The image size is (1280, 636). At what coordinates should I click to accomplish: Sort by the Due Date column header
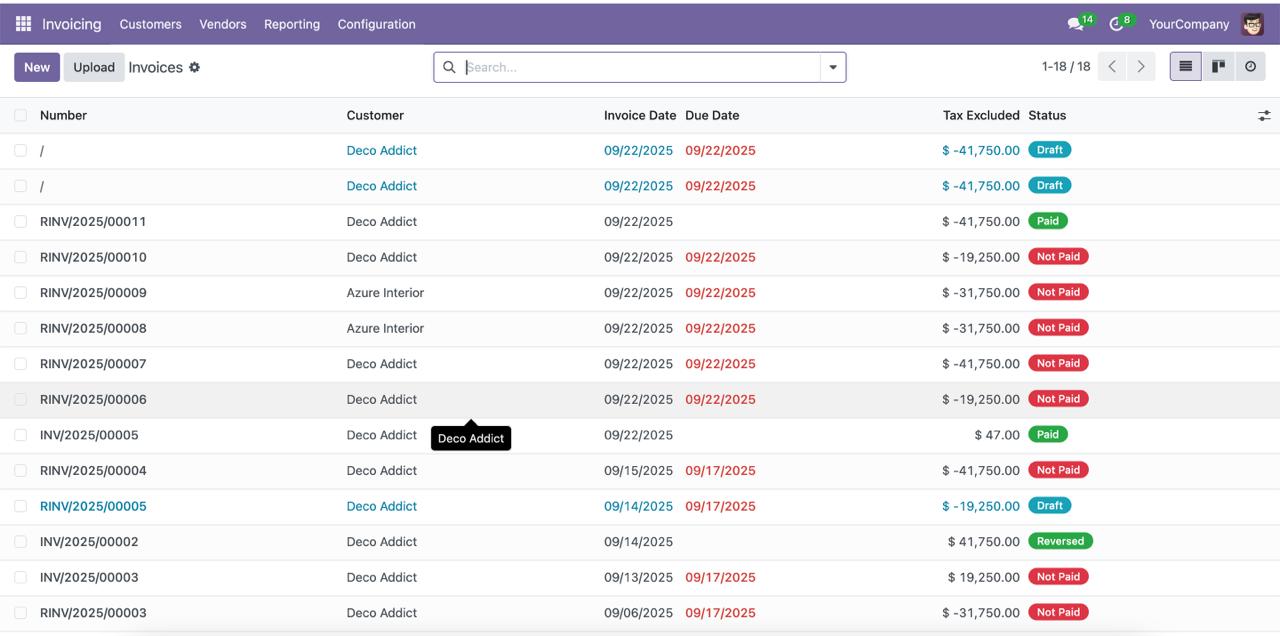[712, 115]
